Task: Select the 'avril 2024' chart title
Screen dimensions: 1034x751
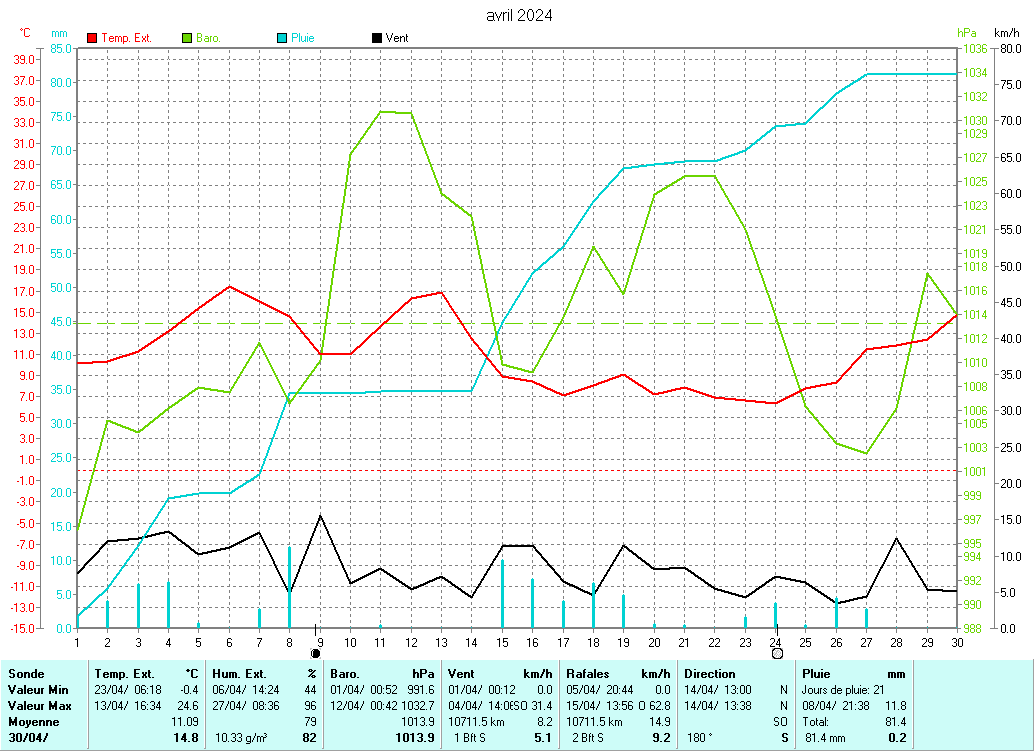Action: pos(518,15)
